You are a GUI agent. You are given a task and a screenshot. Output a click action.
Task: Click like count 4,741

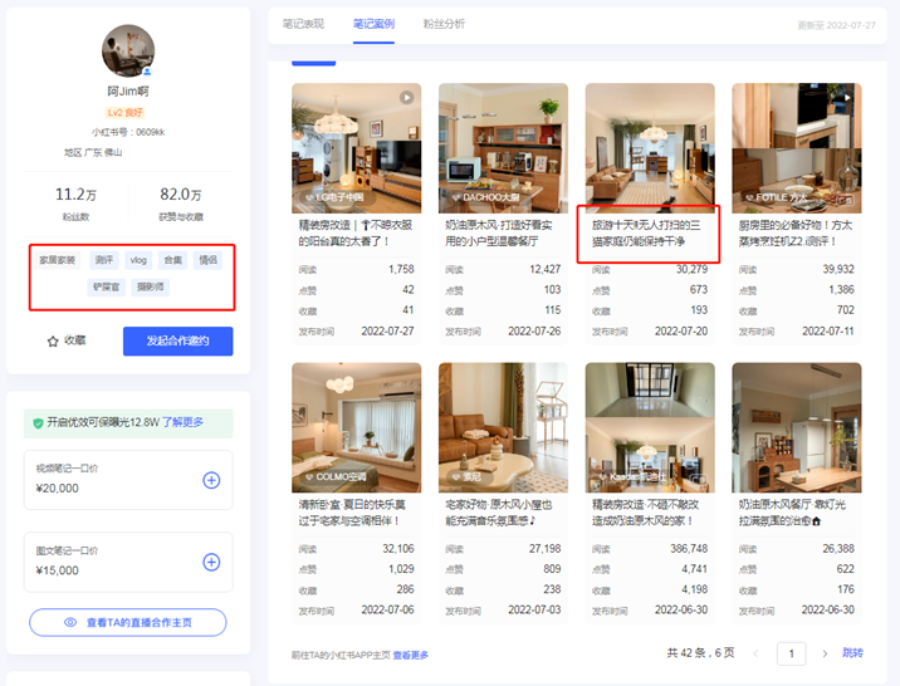[695, 569]
